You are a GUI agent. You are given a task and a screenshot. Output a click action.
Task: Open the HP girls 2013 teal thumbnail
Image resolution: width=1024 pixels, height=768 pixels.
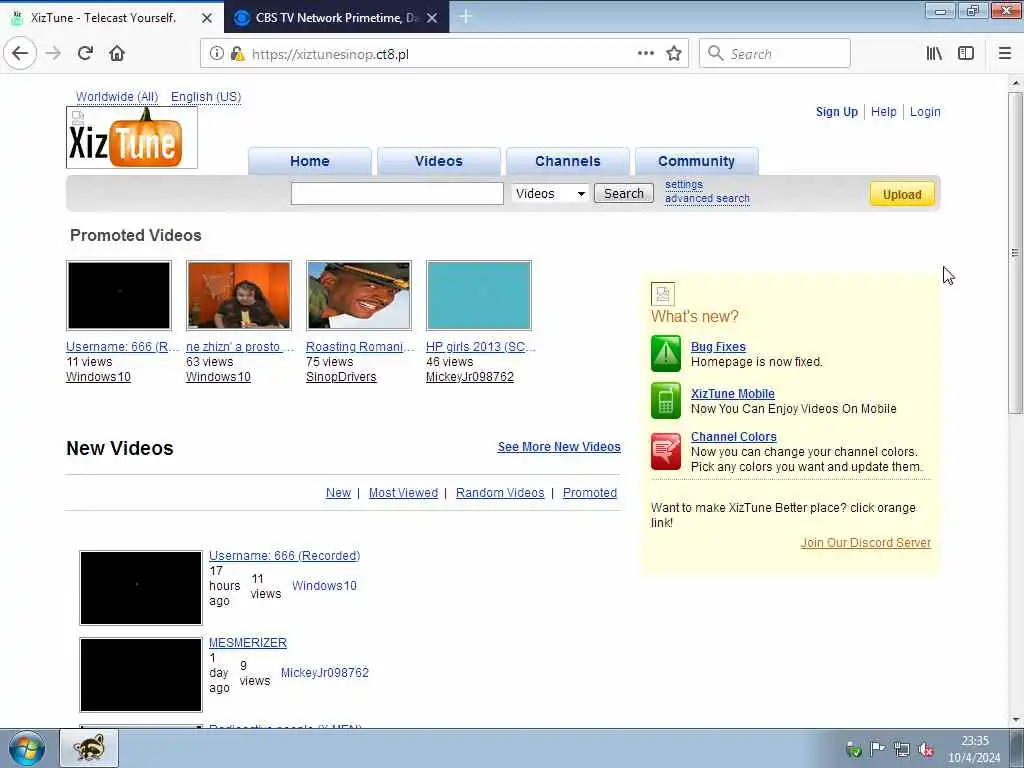(x=479, y=295)
